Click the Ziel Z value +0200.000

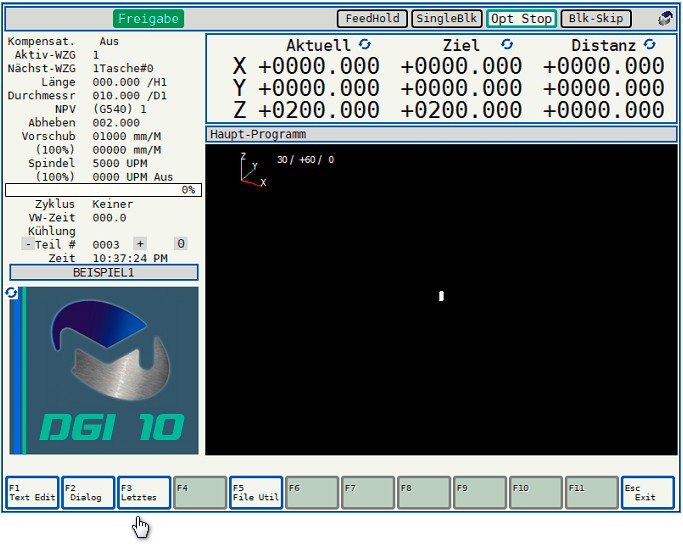tap(461, 109)
